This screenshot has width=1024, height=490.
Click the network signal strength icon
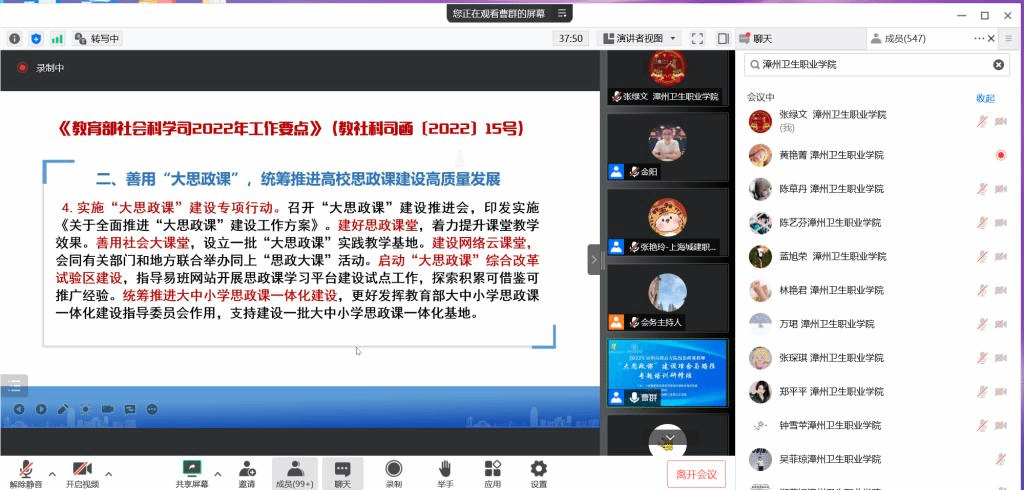coord(57,38)
